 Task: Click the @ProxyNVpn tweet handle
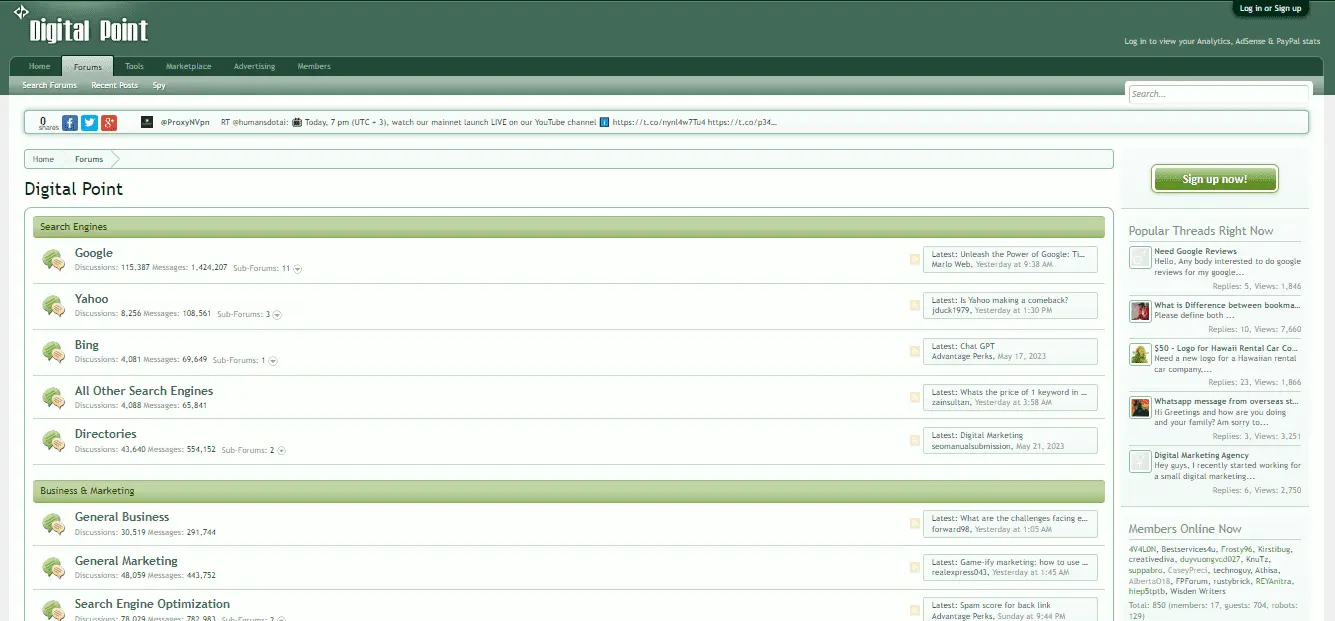(x=185, y=122)
